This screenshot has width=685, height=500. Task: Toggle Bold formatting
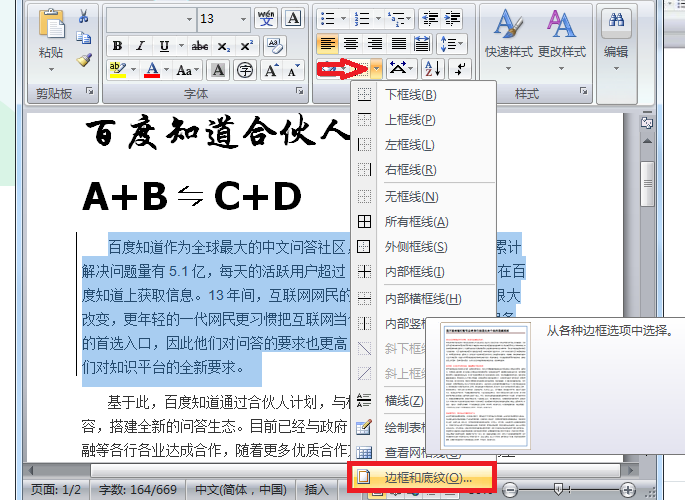click(117, 46)
